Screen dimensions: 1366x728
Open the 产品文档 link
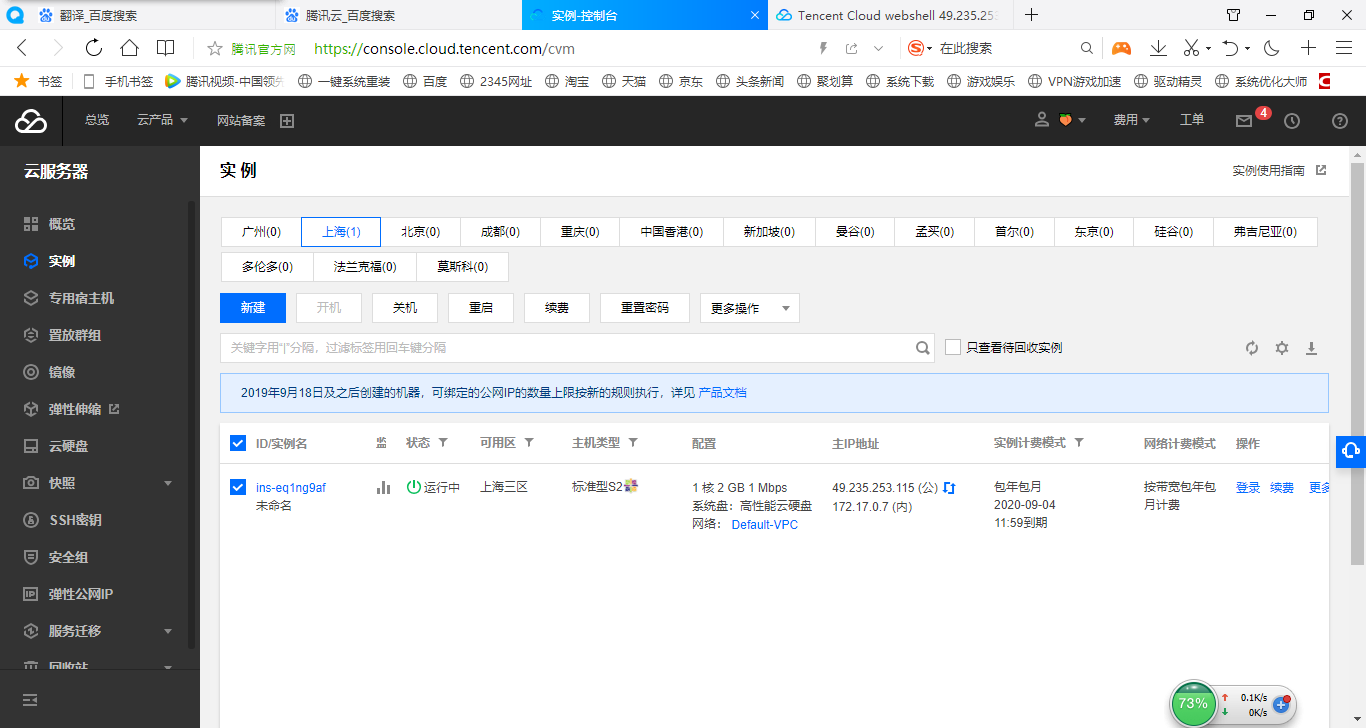coord(722,393)
